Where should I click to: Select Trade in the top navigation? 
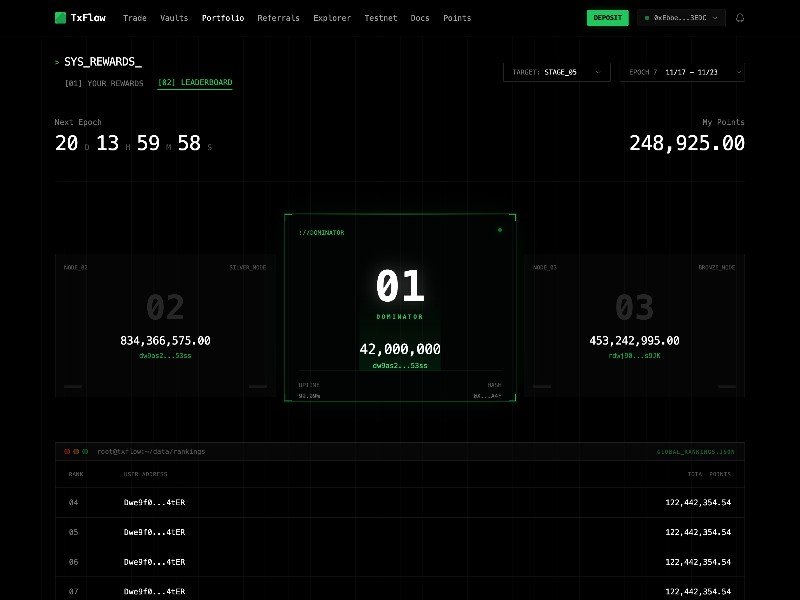tap(135, 17)
